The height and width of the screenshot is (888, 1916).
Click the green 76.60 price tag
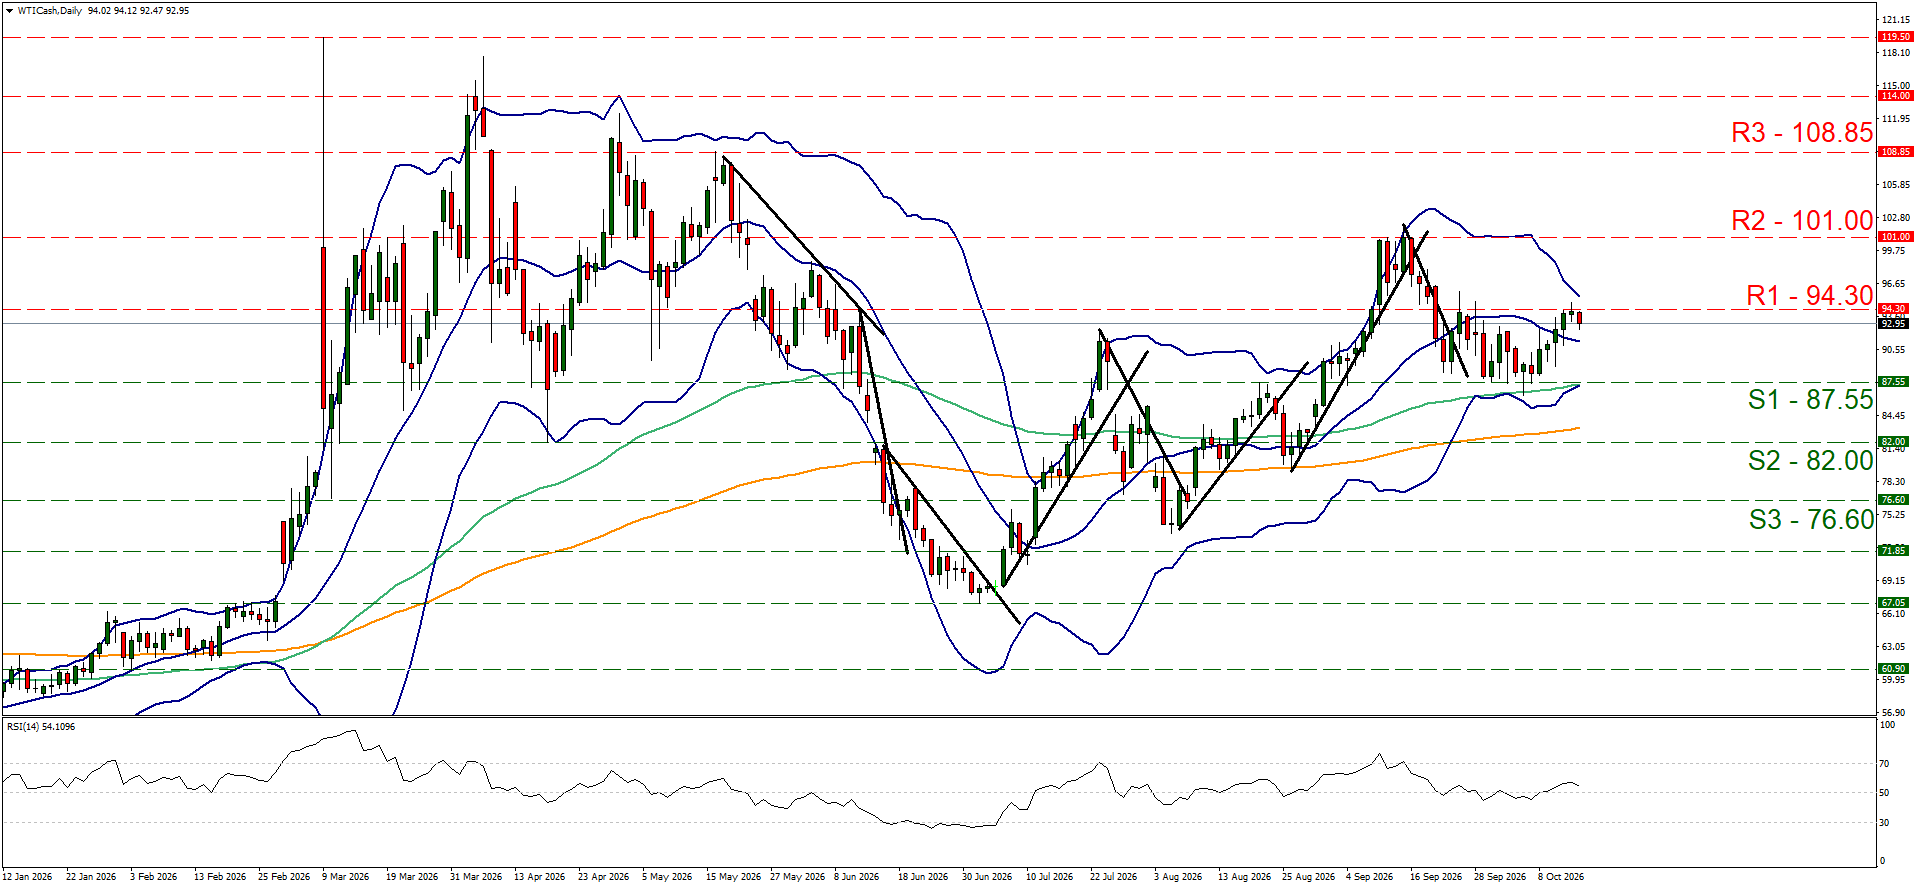1894,500
